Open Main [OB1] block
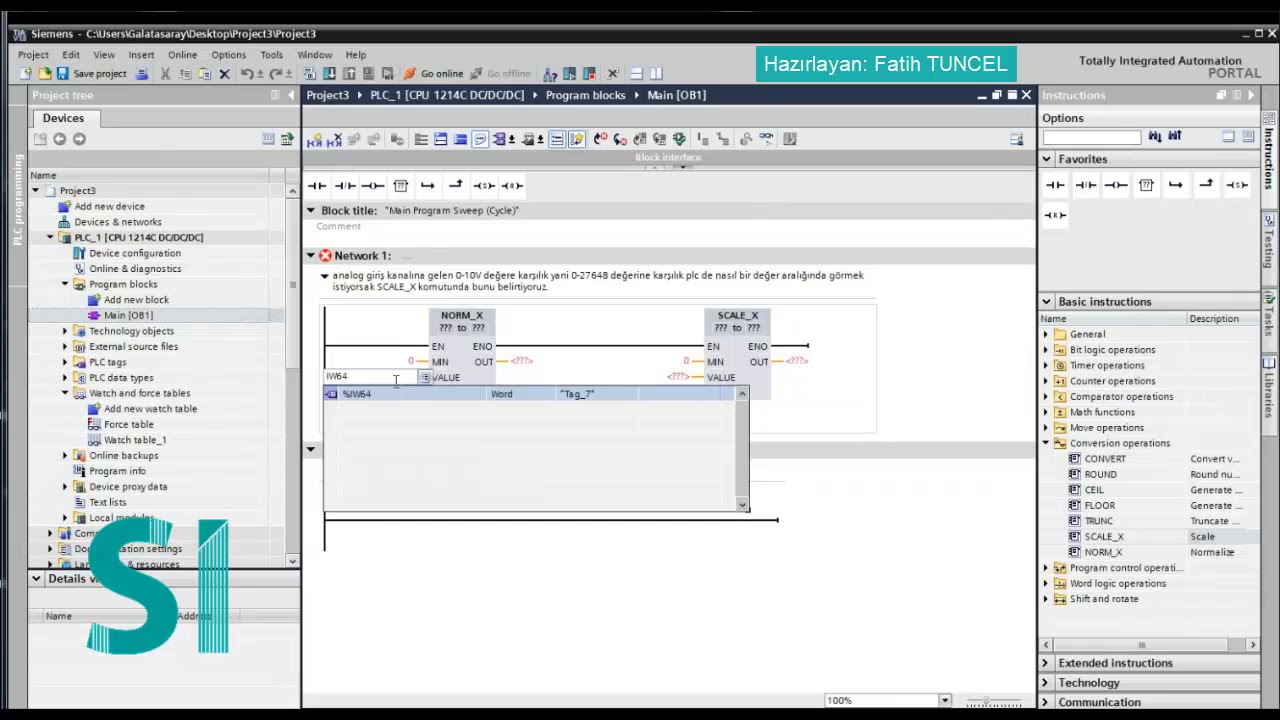Screen dimensions: 1280x720 (x=128, y=315)
